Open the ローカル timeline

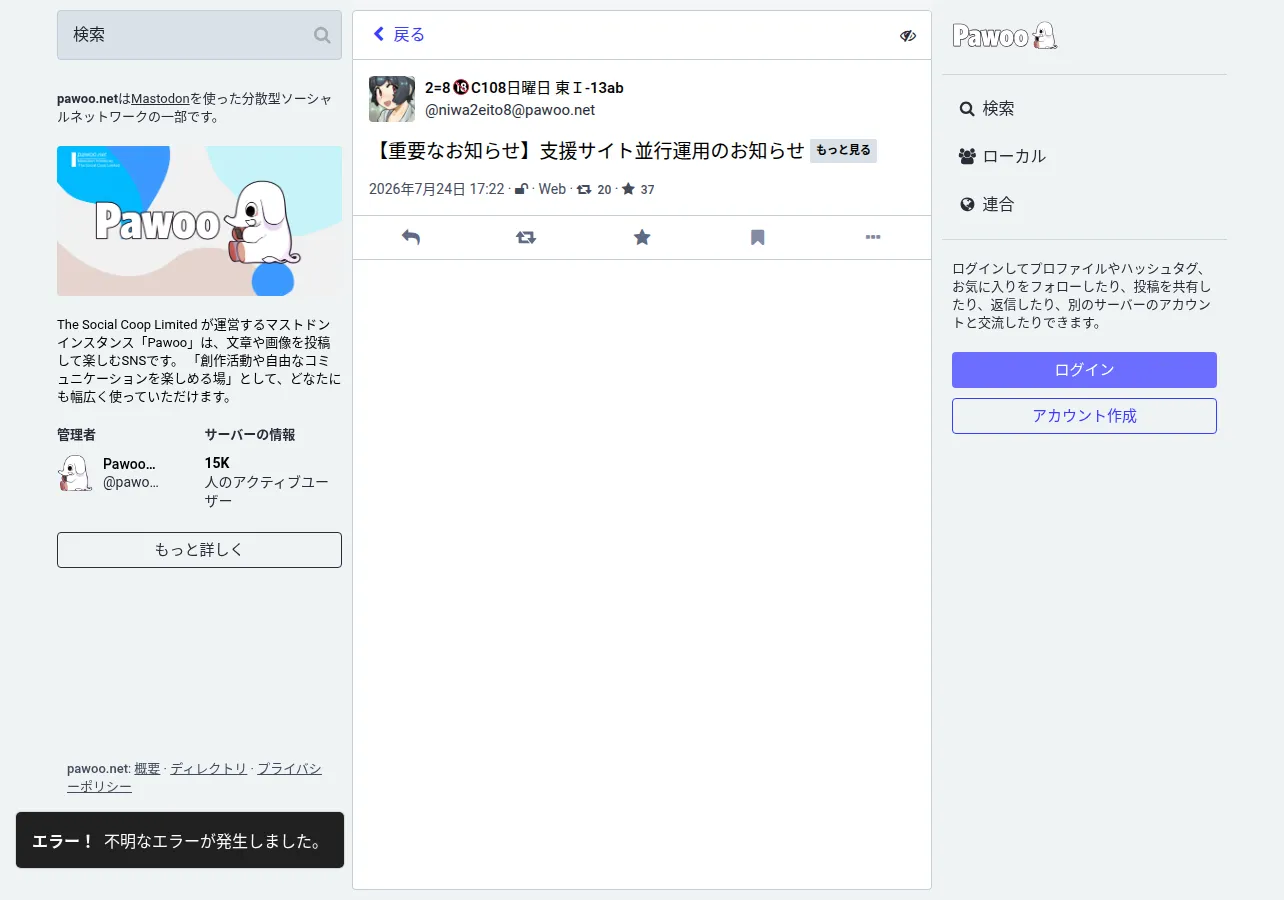click(x=1003, y=156)
